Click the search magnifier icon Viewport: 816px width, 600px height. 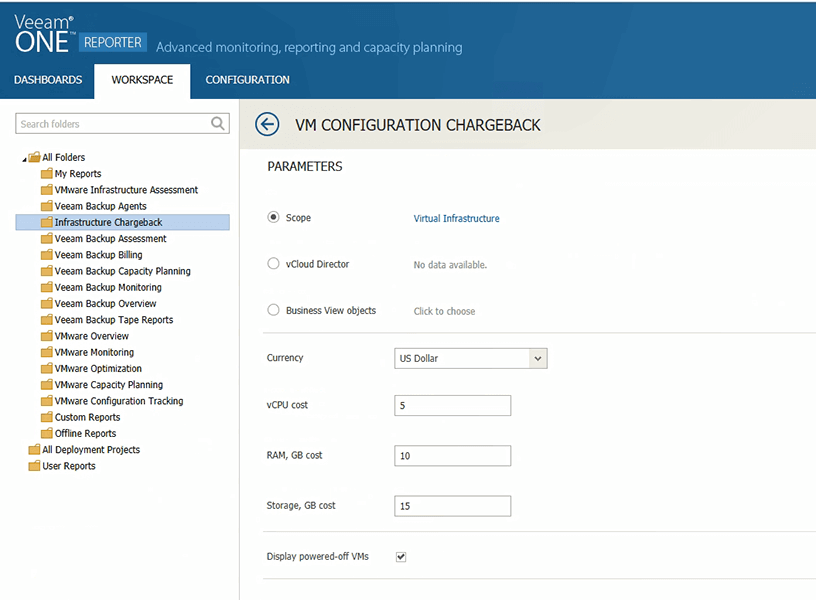pyautogui.click(x=218, y=123)
